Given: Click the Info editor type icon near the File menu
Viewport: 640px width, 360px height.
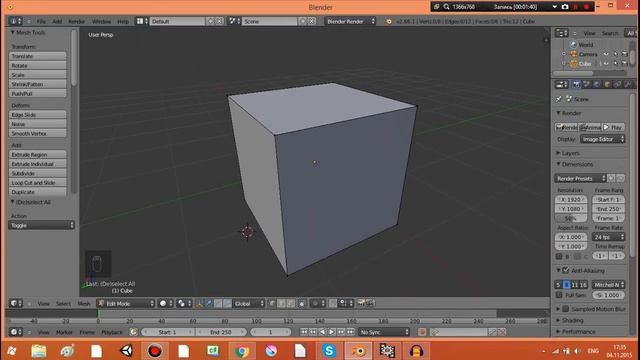Looking at the screenshot, I should click(x=16, y=21).
